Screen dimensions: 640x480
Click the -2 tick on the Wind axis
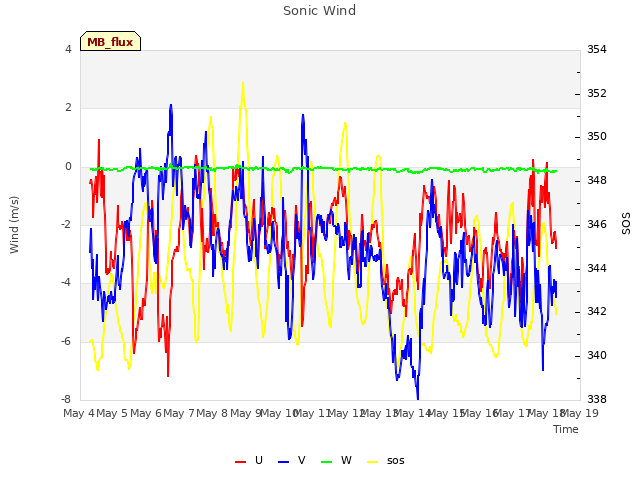pyautogui.click(x=67, y=224)
